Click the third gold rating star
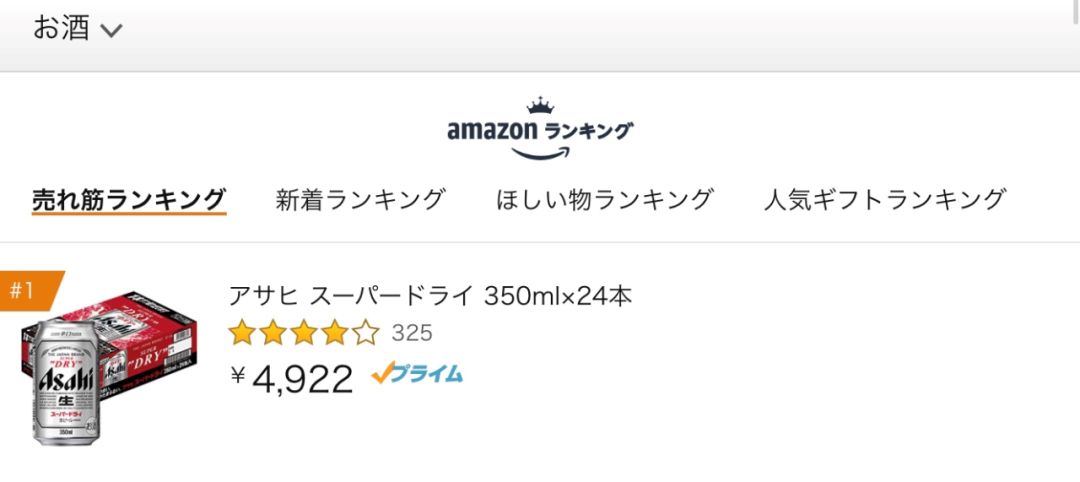The image size is (1080, 482). point(304,333)
